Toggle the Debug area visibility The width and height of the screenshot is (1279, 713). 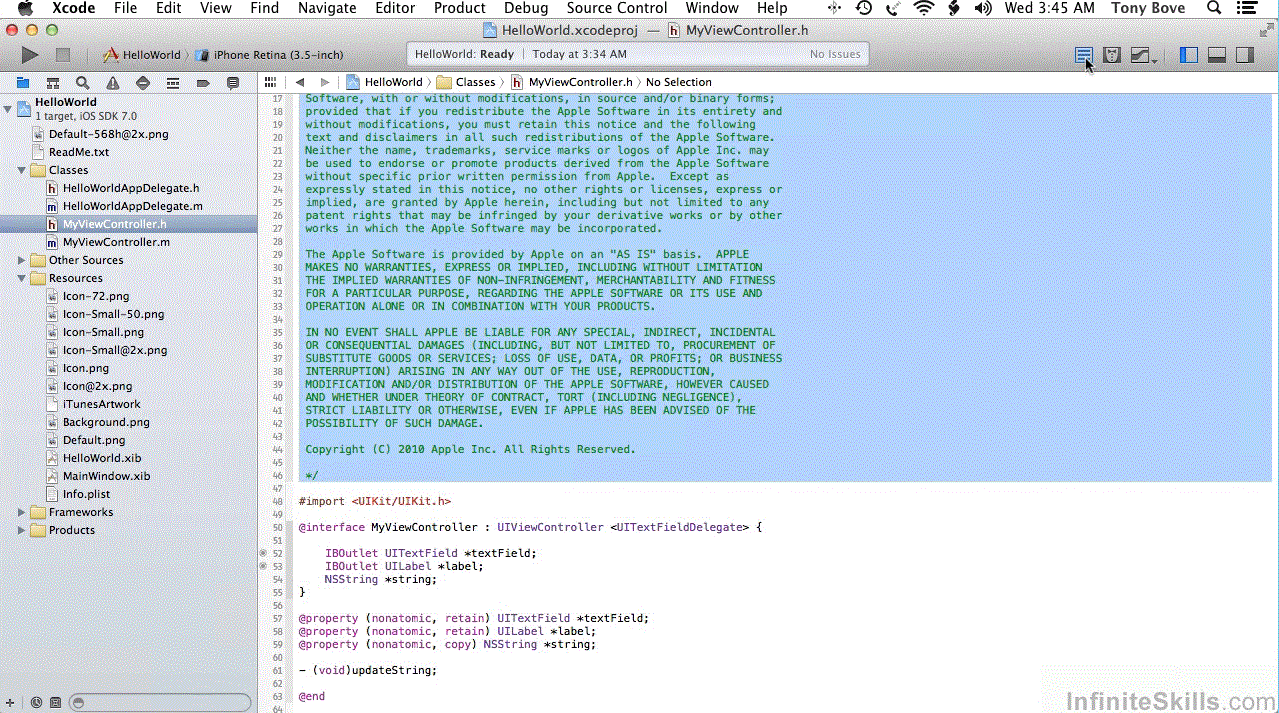[x=1217, y=55]
